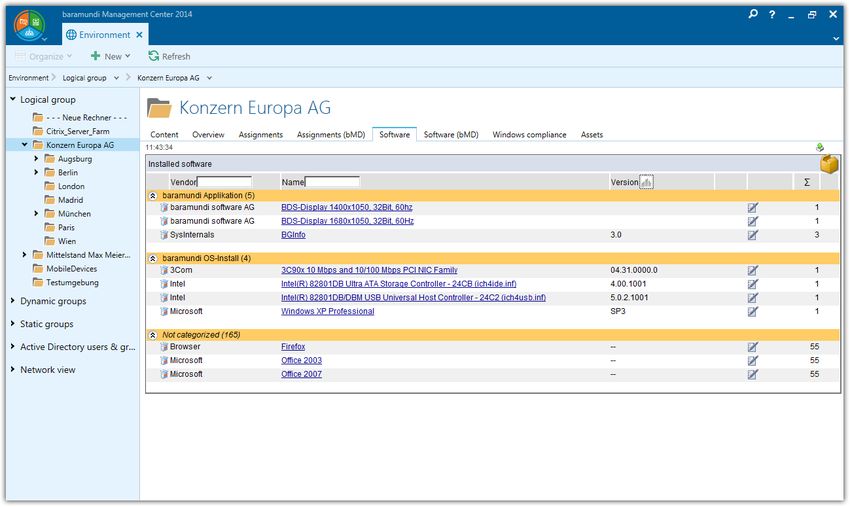Select the Citrix_Server_Farm folder

coord(71,131)
